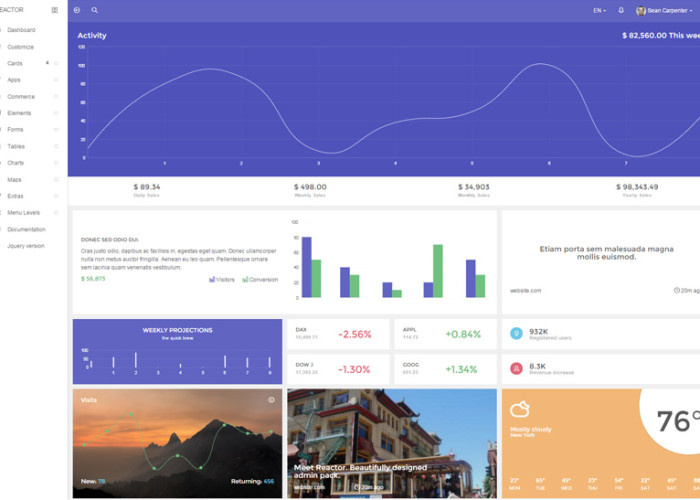
Task: Click the red Revenue increase circle icon
Action: point(517,368)
